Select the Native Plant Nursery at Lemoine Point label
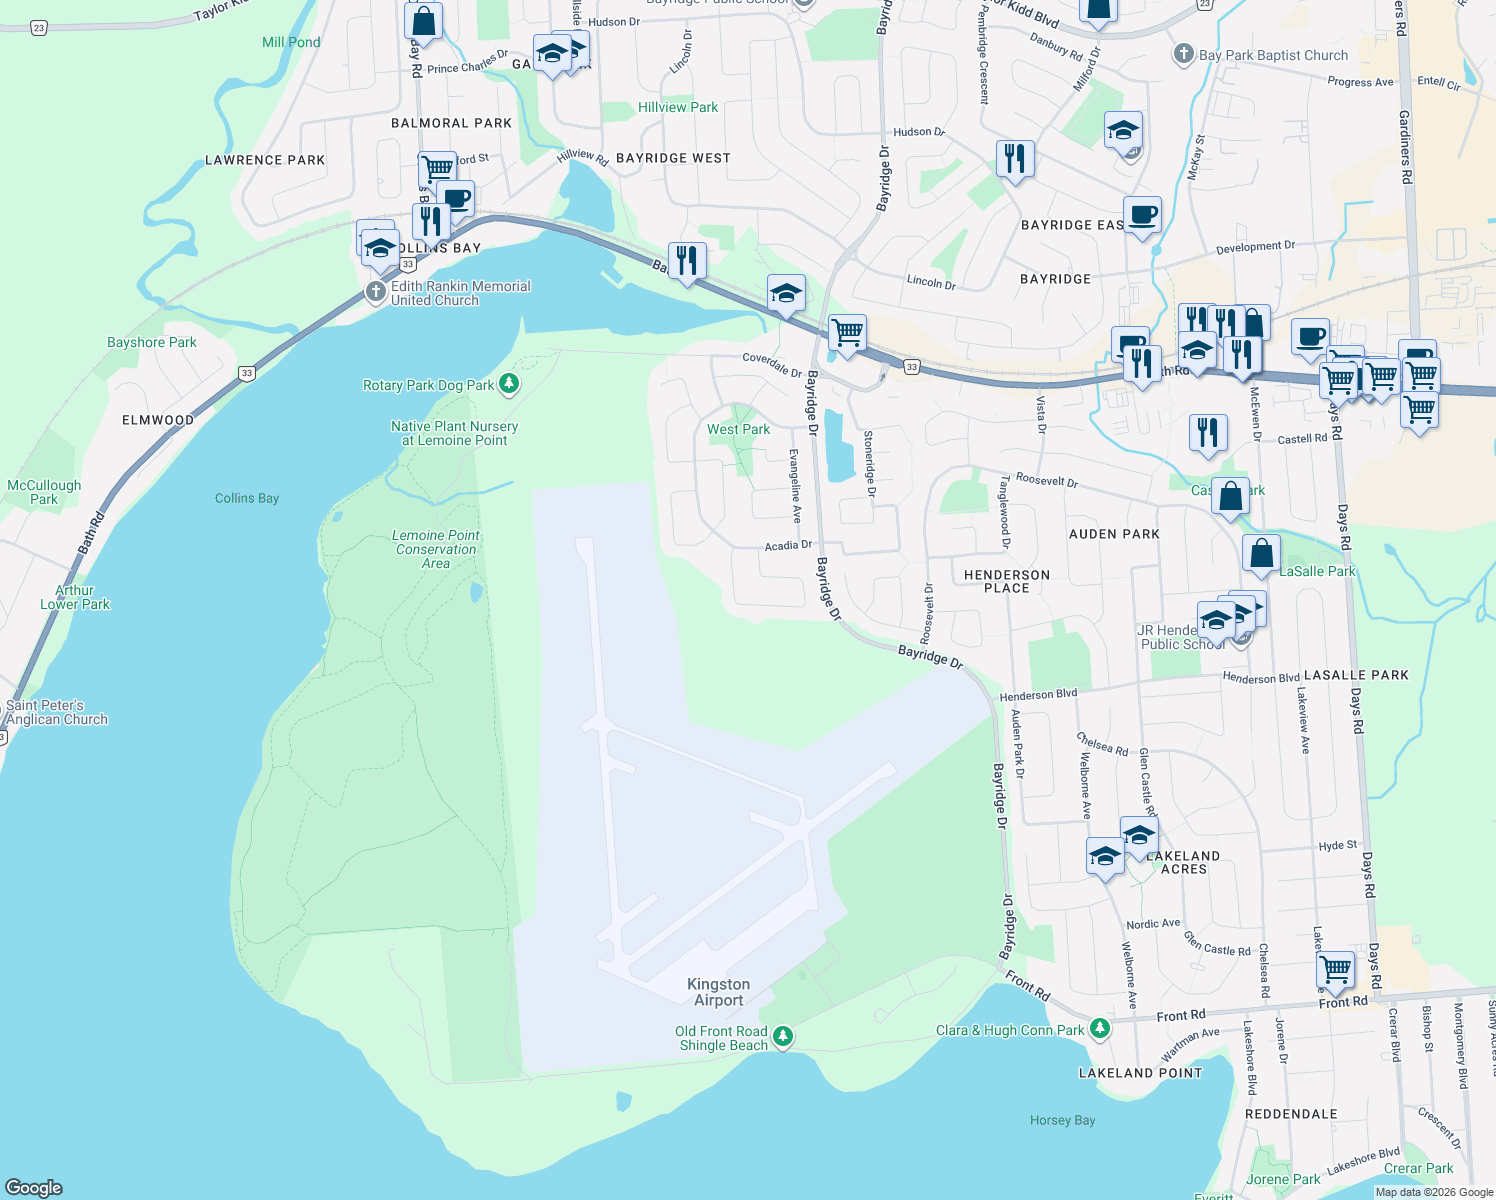This screenshot has height=1200, width=1496. tap(454, 433)
